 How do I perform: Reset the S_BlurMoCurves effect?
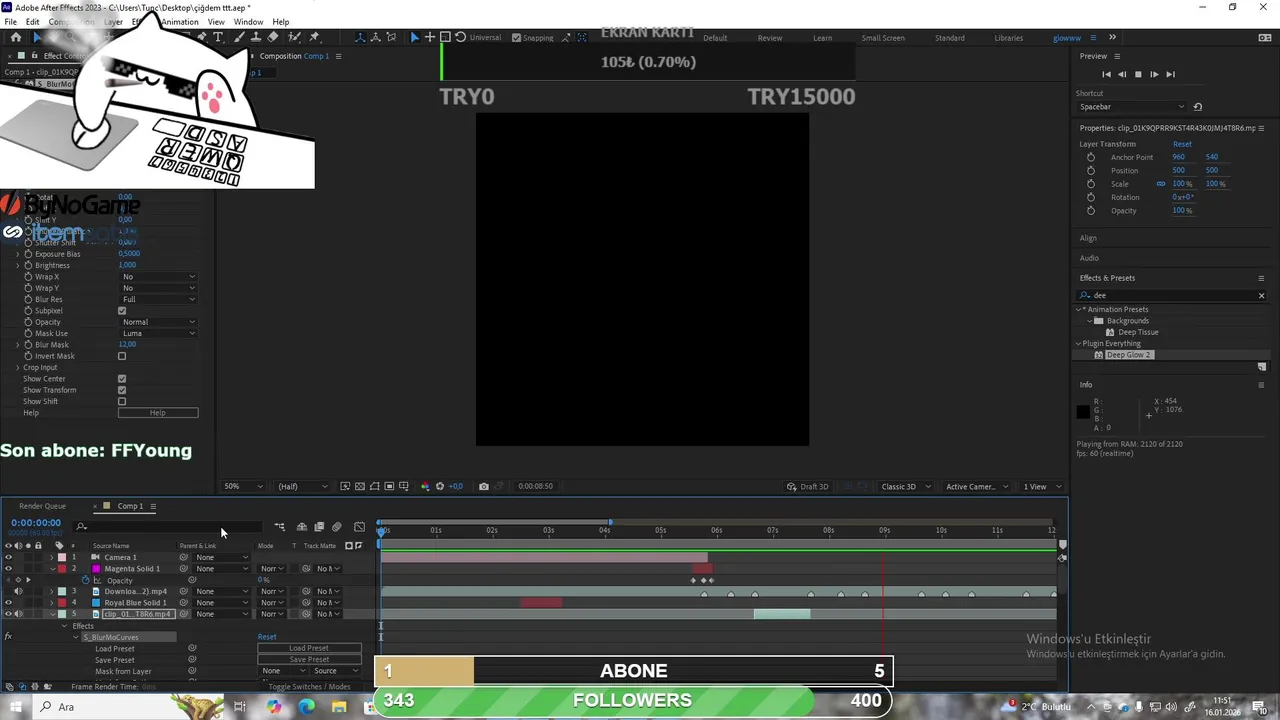coord(267,637)
